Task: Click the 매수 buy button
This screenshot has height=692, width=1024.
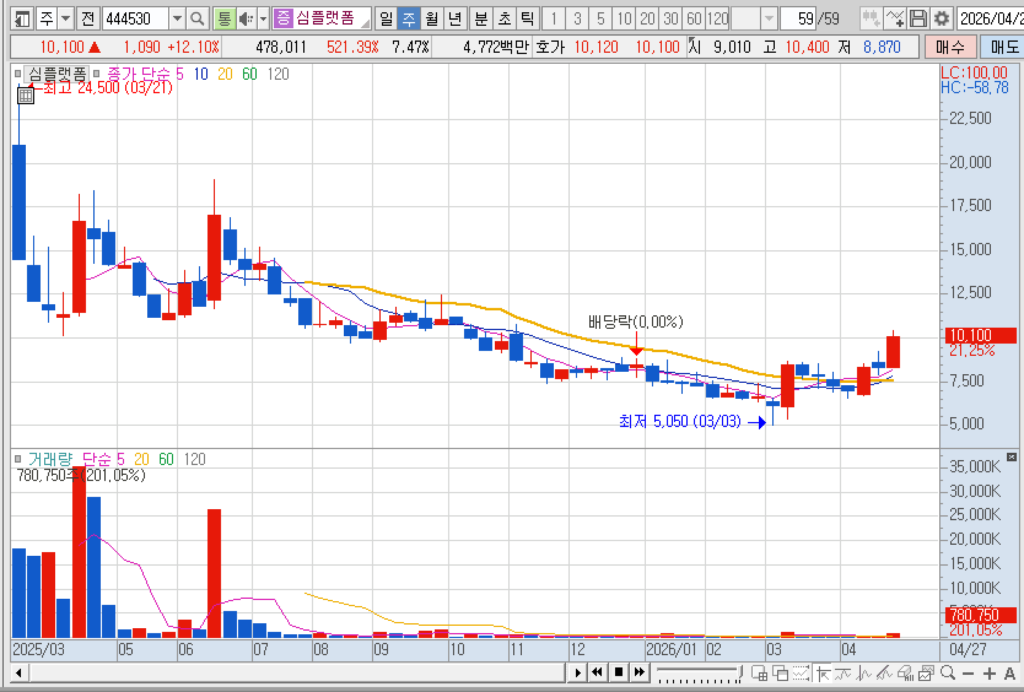Action: [x=950, y=47]
